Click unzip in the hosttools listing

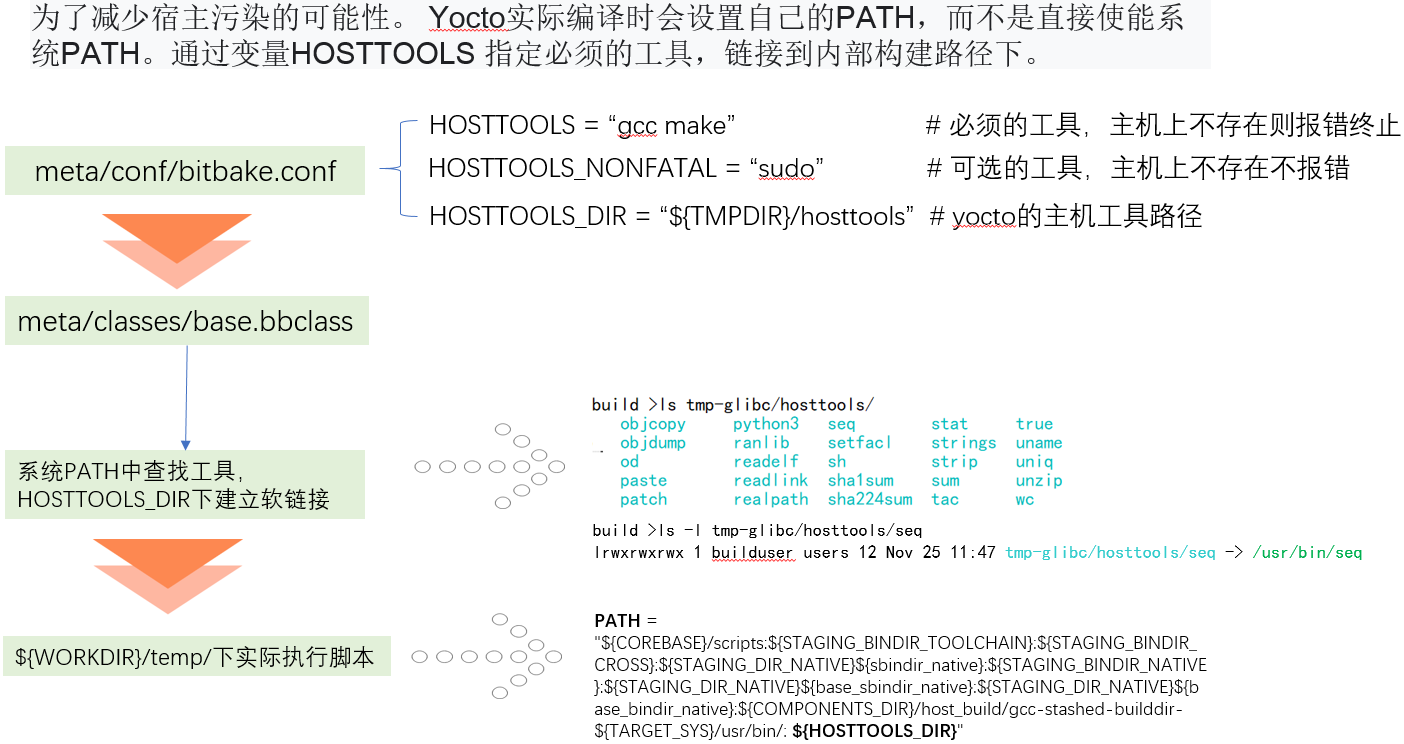[1038, 481]
